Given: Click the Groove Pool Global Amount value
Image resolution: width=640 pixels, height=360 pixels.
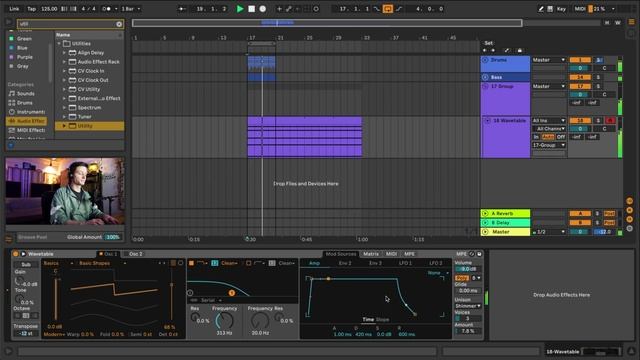Looking at the screenshot, I should pyautogui.click(x=113, y=237).
